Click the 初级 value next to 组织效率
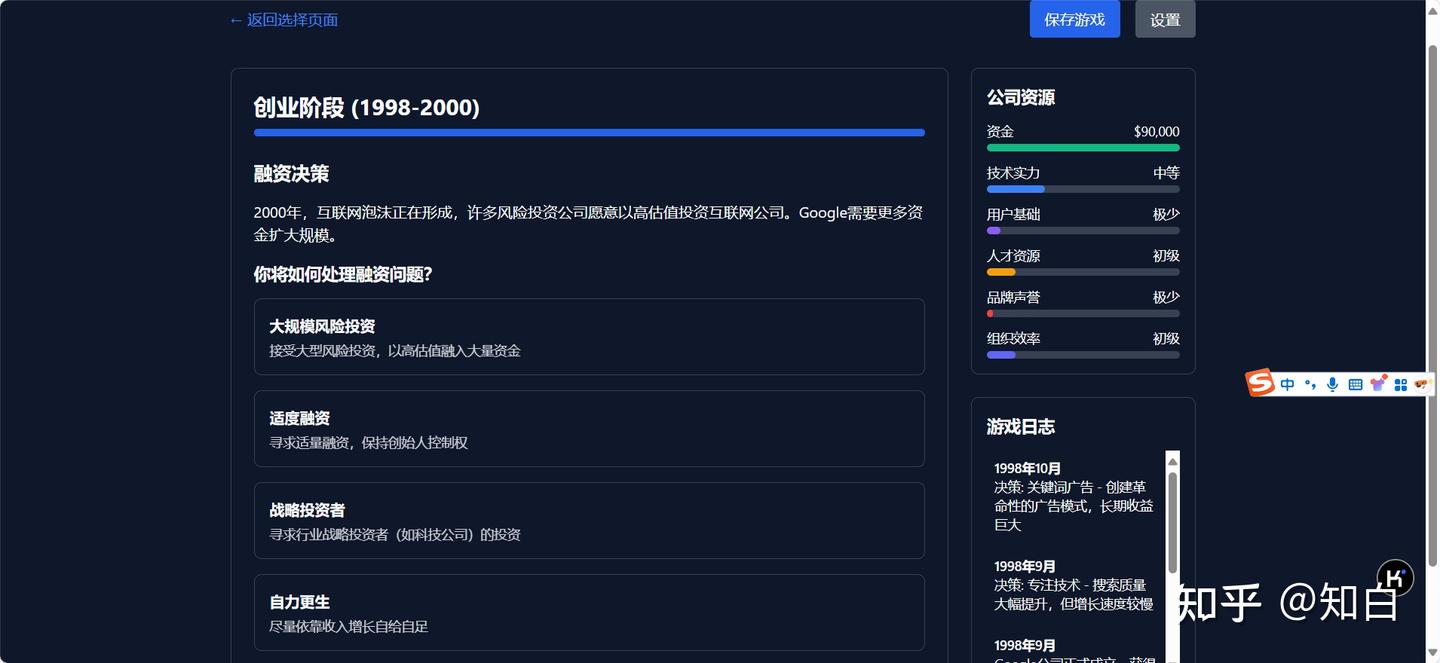Viewport: 1440px width, 663px height. (x=1166, y=339)
